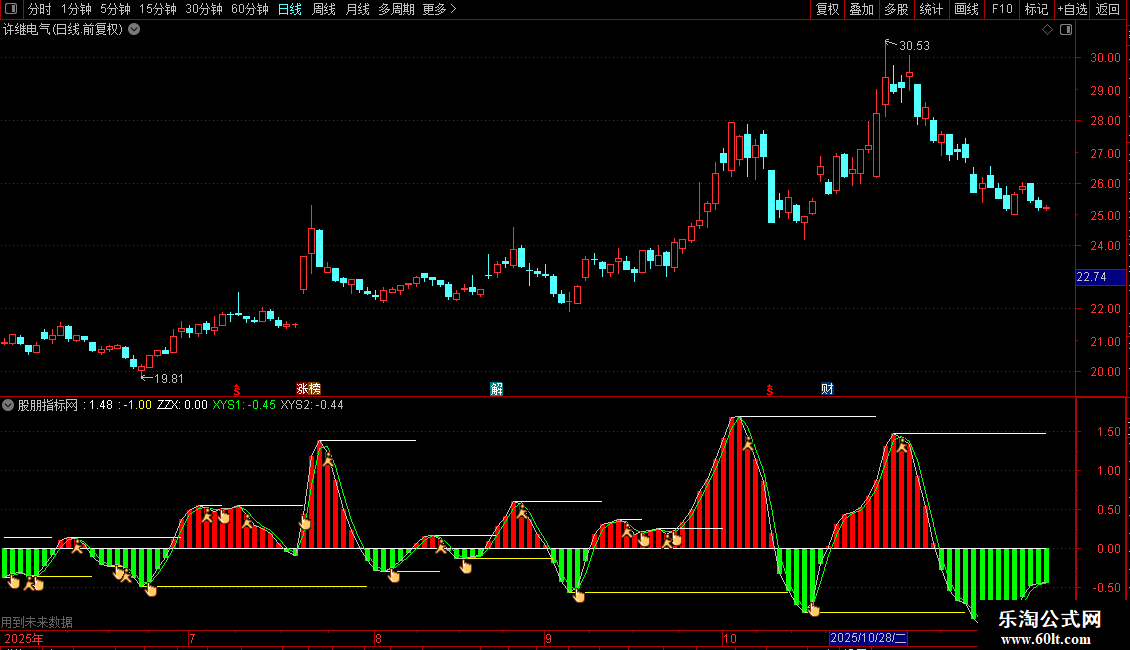Select the 1分钟 period tab

tap(76, 9)
